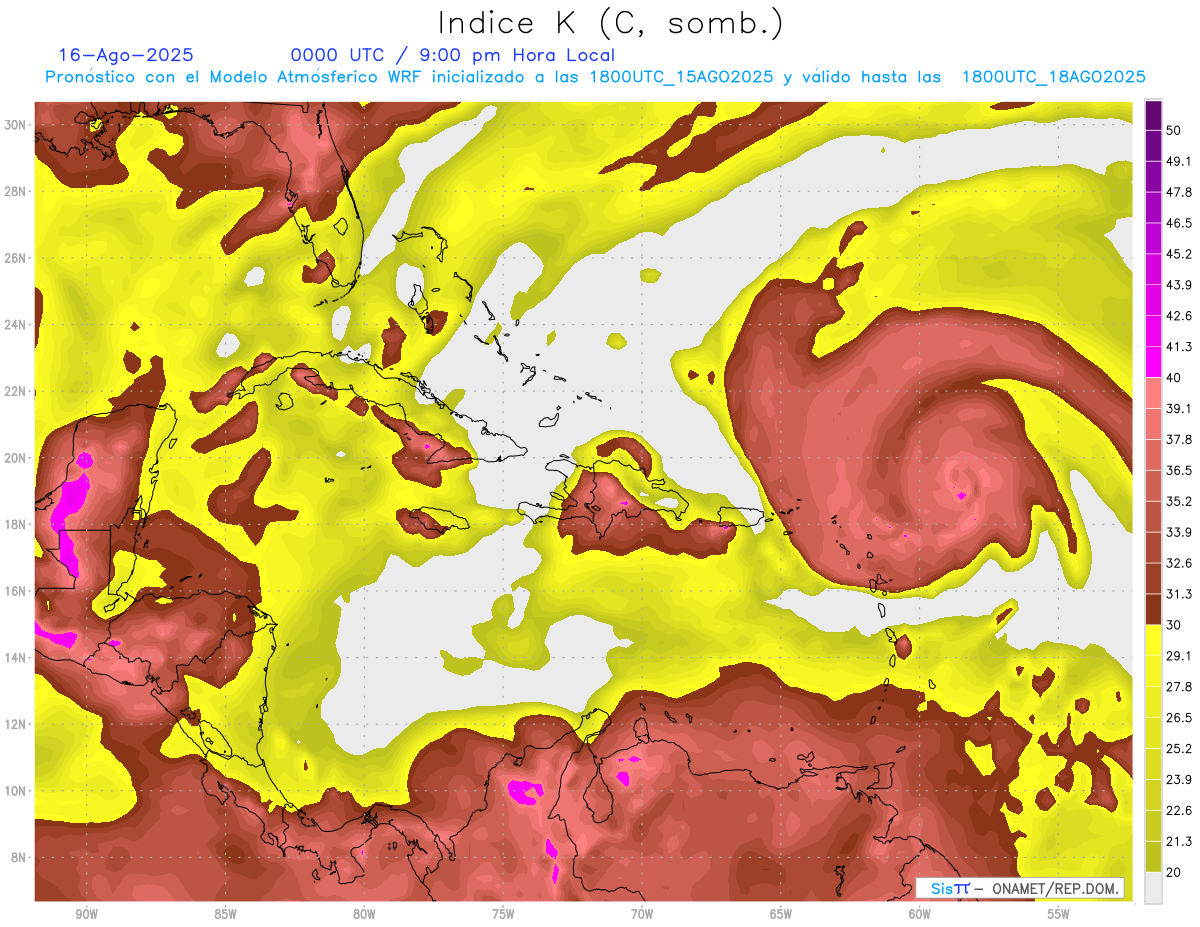Click the 26N latitude label
This screenshot has width=1200, height=927.
coord(16,258)
